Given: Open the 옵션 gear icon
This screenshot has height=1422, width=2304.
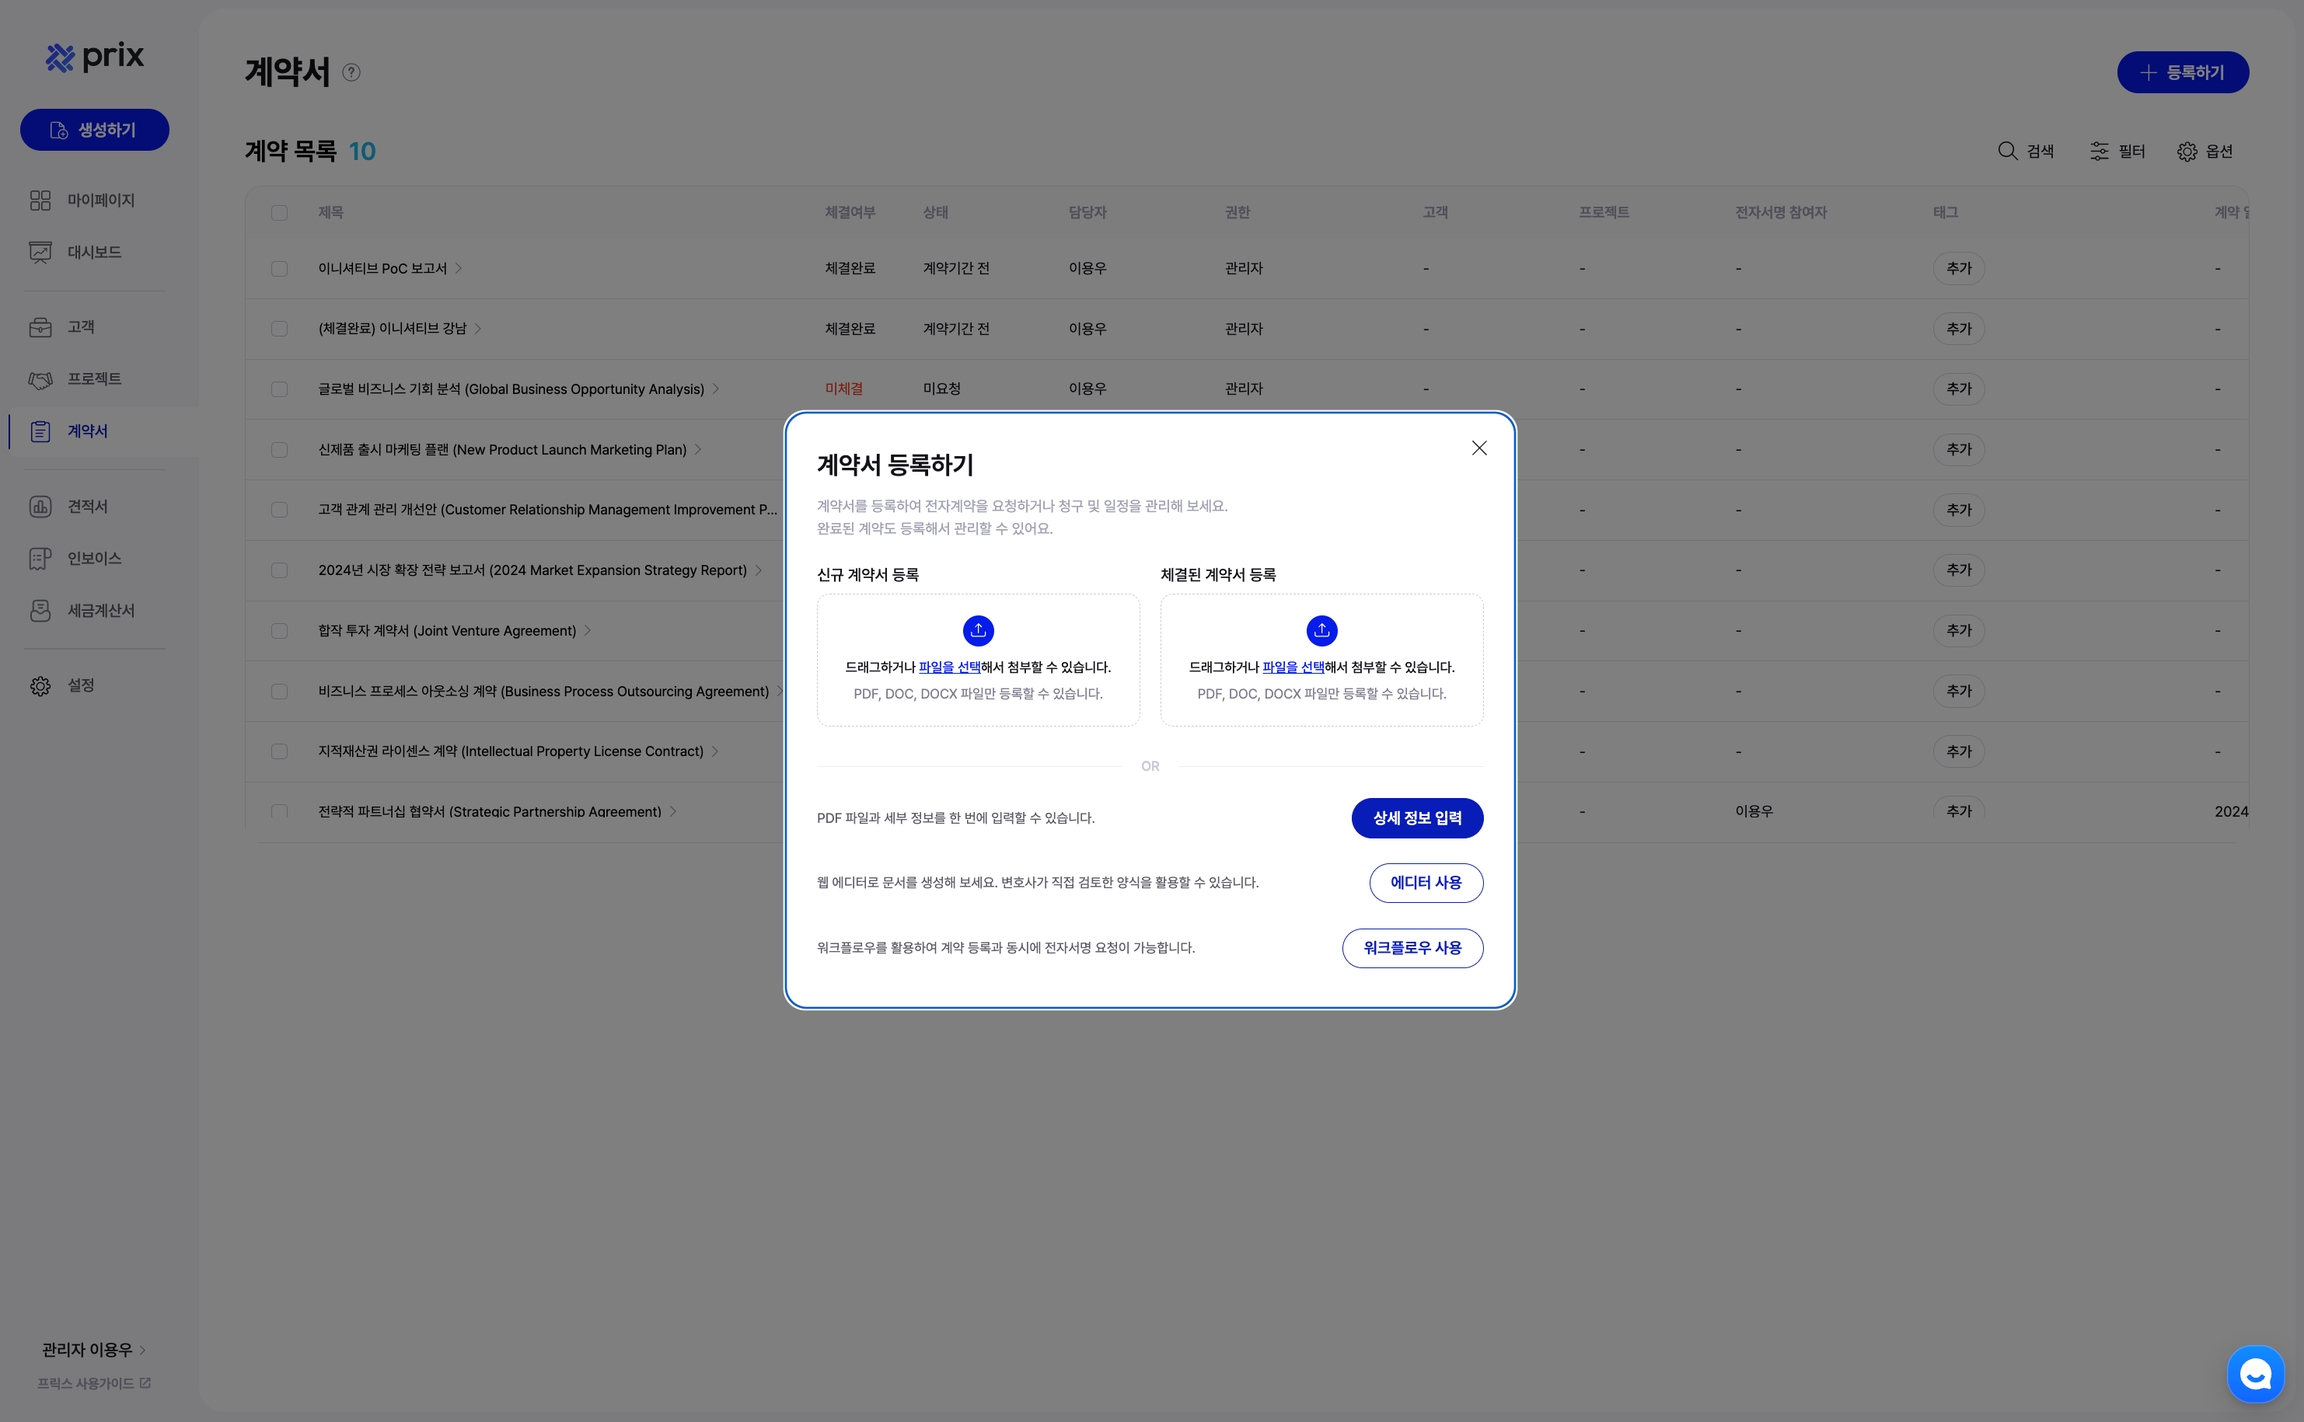Looking at the screenshot, I should pyautogui.click(x=2187, y=151).
